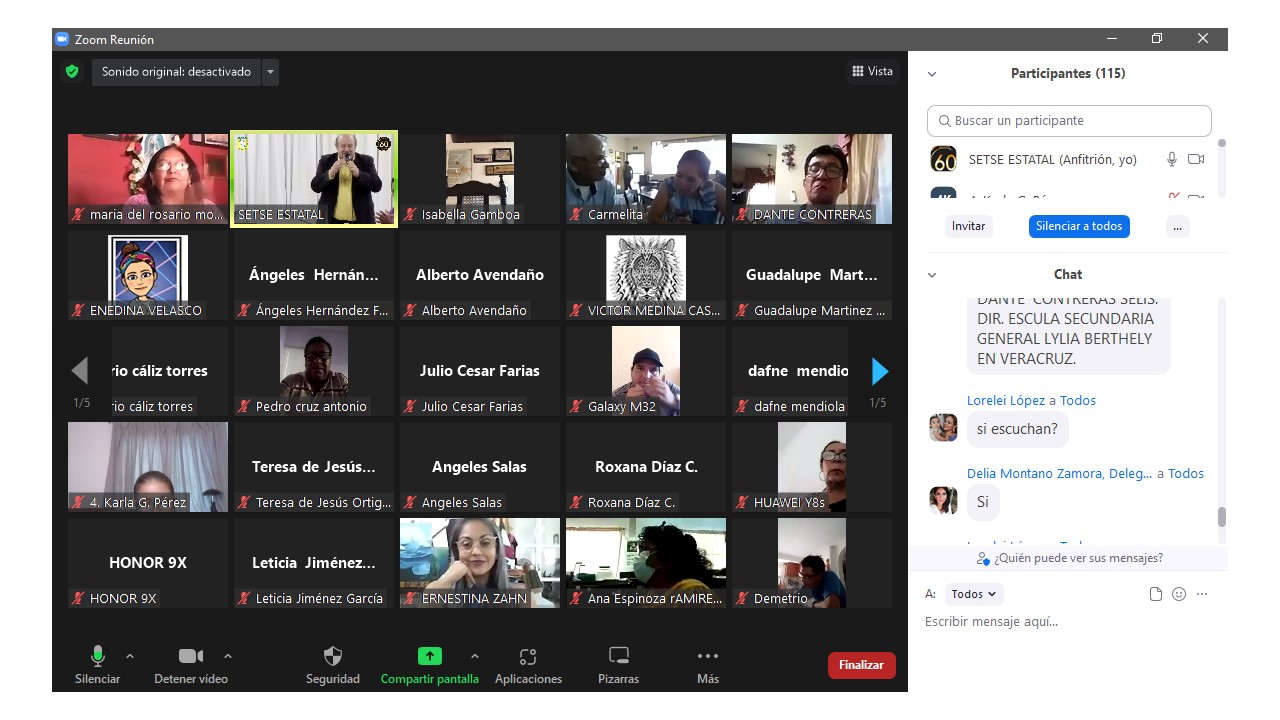Select the Pedro cruz antonio video tile
Image resolution: width=1280 pixels, height=720 pixels.
(x=314, y=371)
